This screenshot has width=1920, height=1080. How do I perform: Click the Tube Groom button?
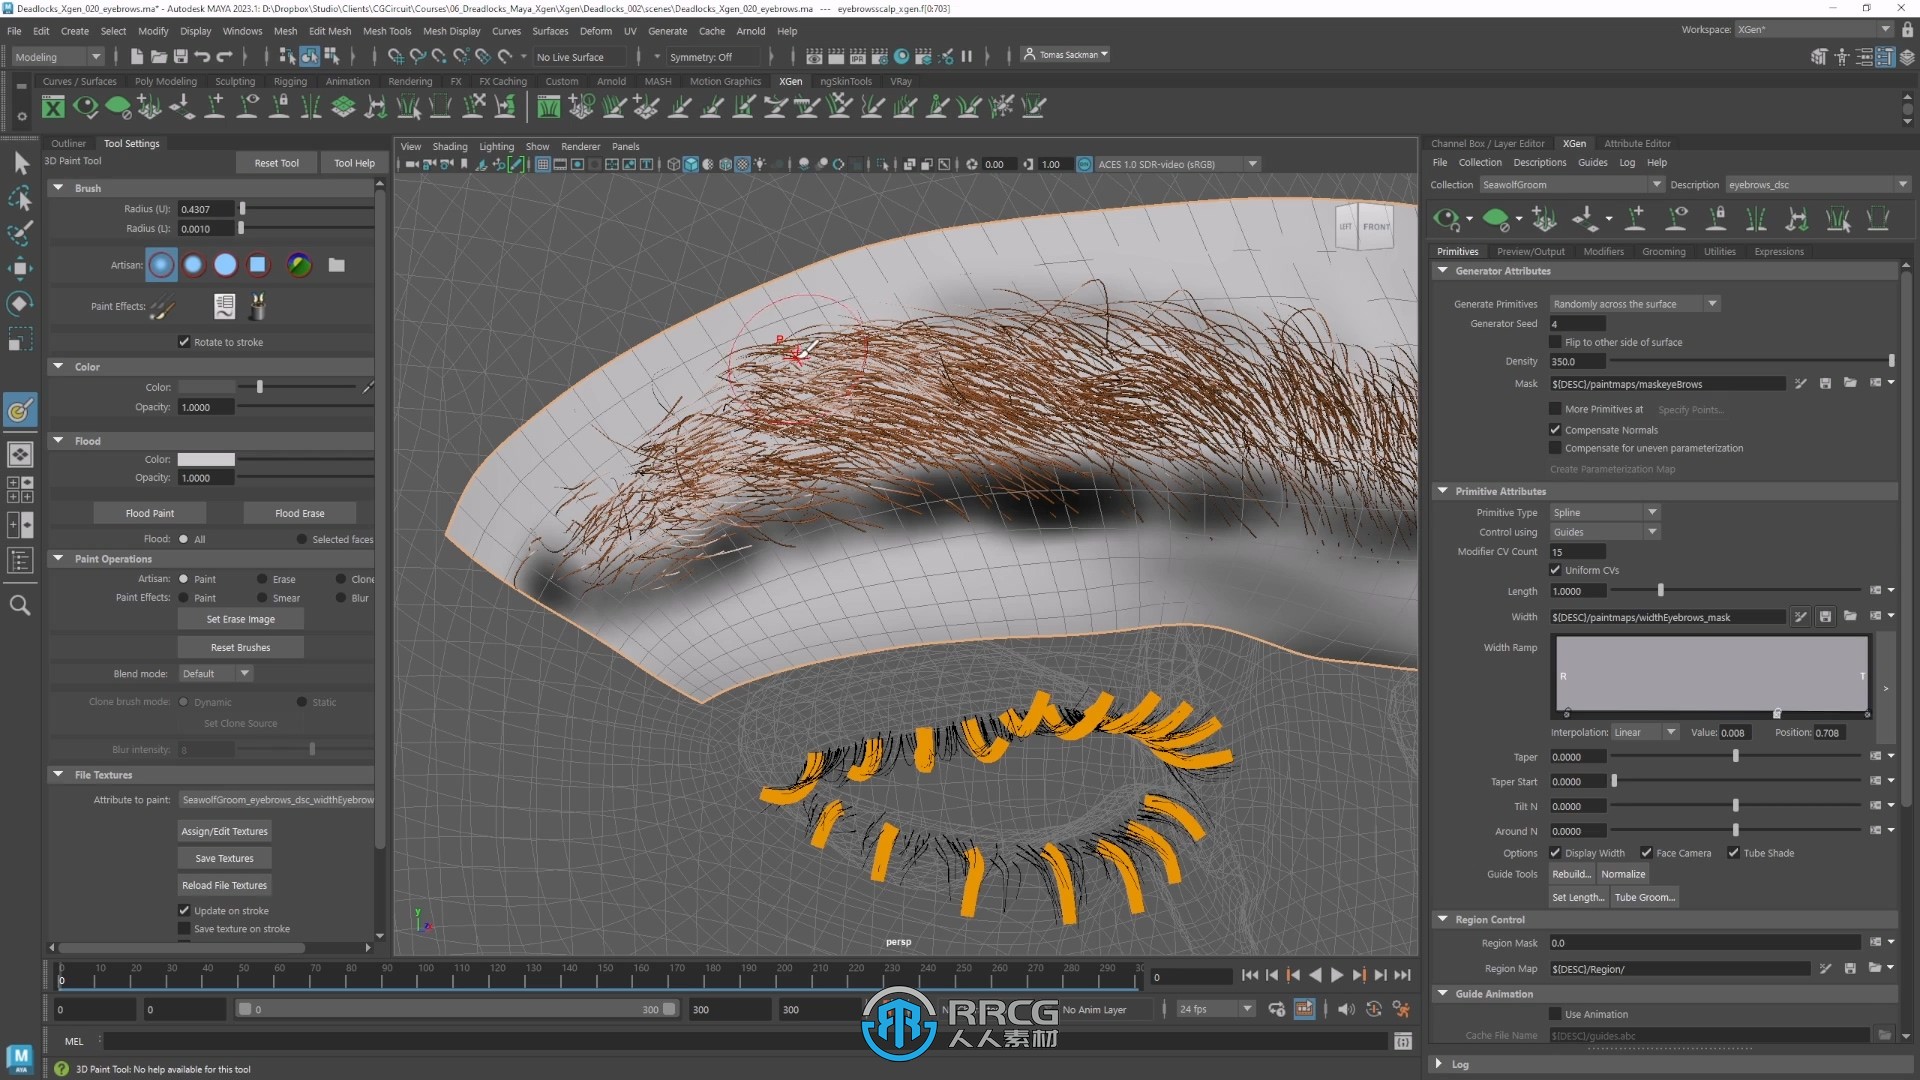(x=1644, y=897)
